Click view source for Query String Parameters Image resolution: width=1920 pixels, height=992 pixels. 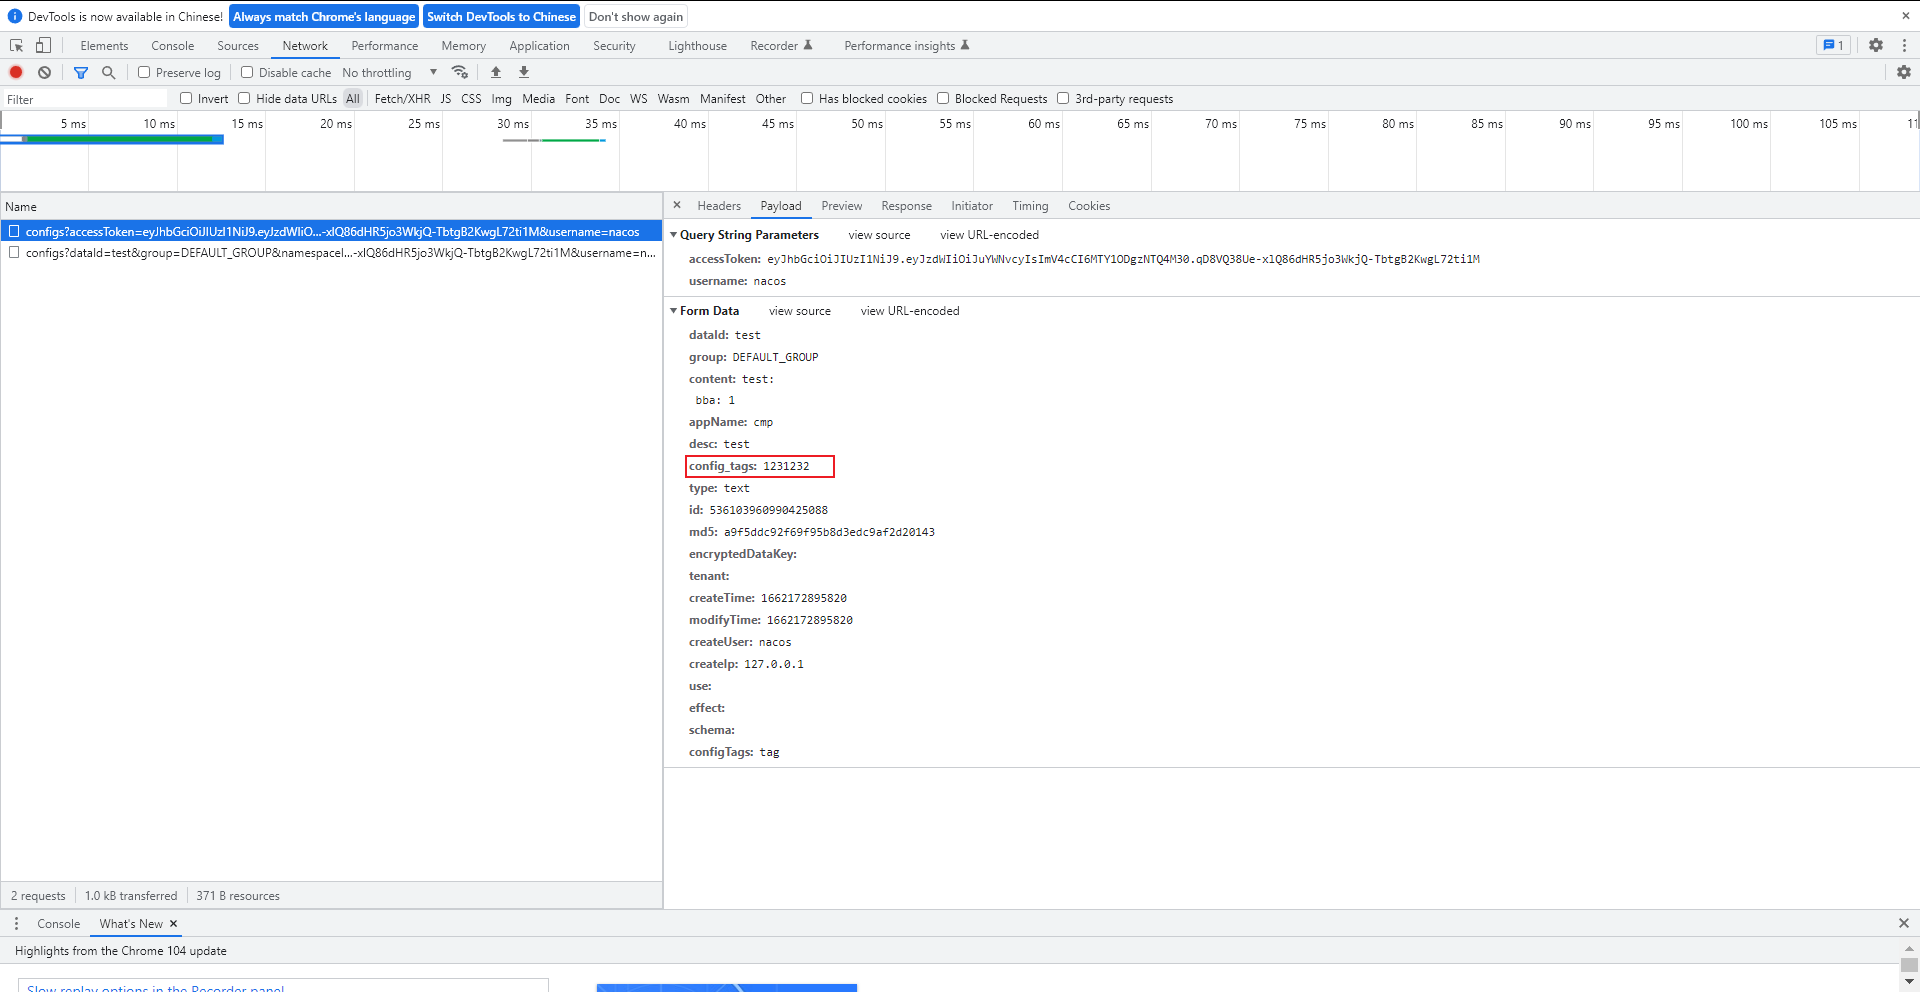coord(879,235)
